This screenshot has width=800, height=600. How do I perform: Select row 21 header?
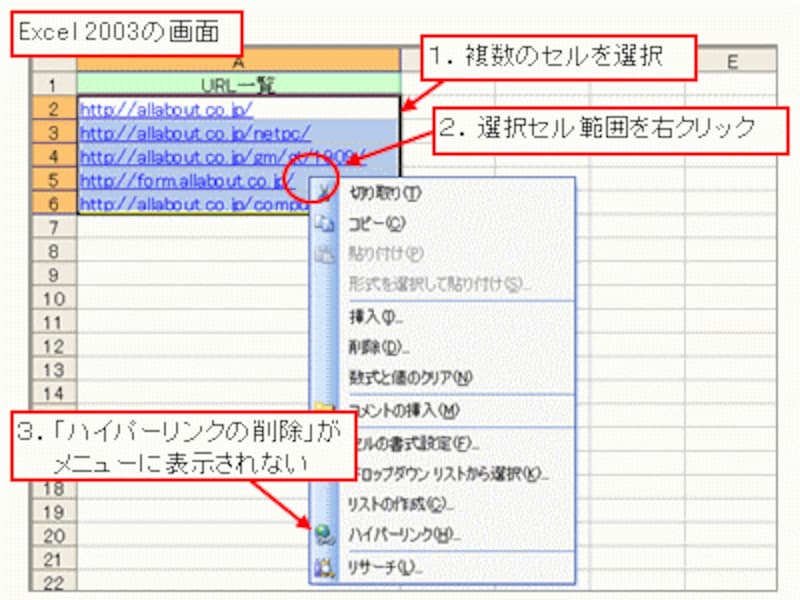[54, 560]
